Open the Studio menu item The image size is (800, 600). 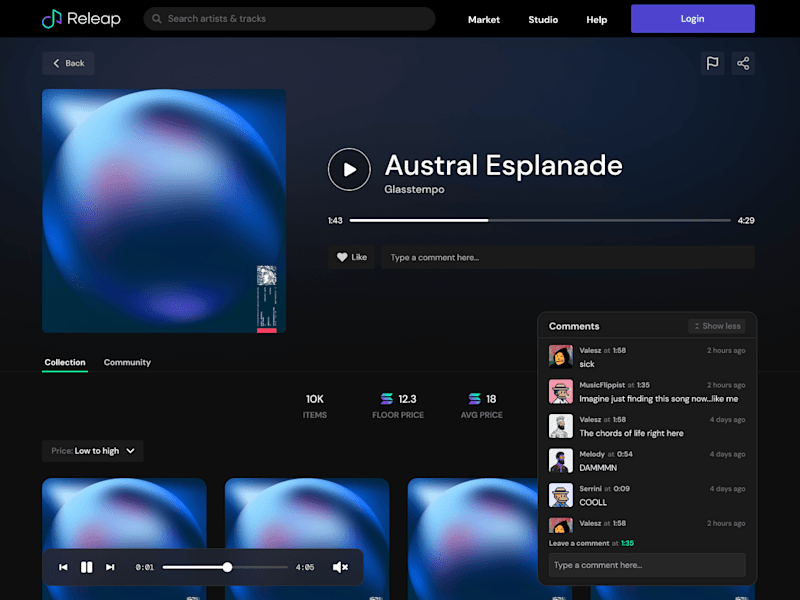coord(543,19)
